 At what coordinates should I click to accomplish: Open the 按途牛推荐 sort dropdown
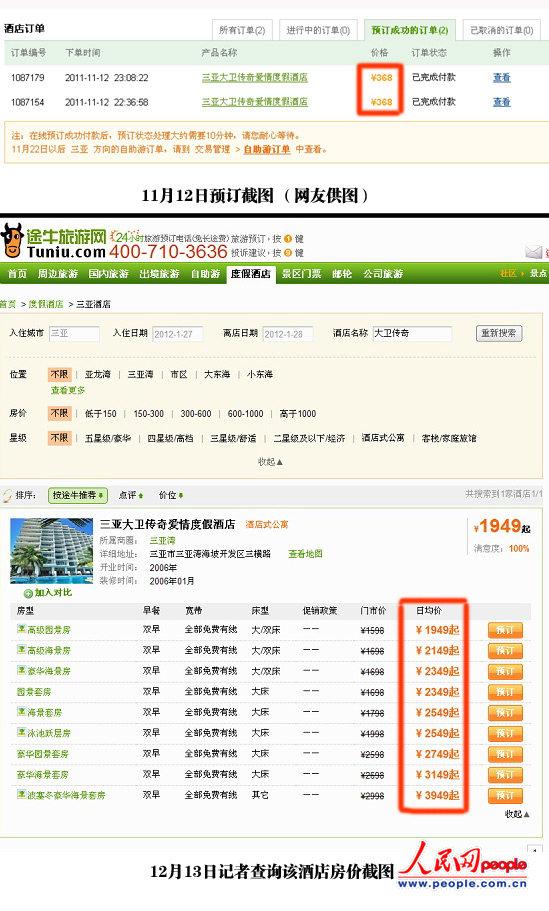pyautogui.click(x=77, y=495)
